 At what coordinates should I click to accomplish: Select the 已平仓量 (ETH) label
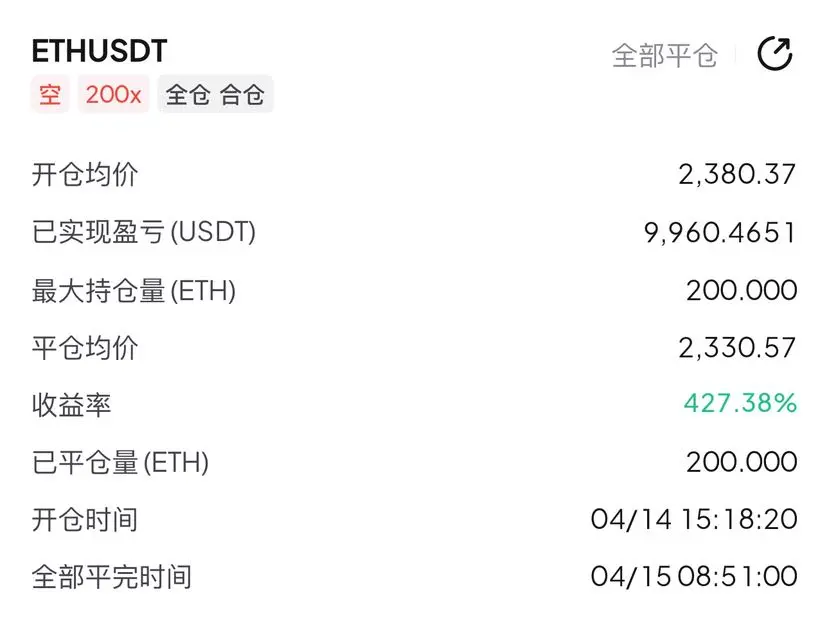click(x=121, y=463)
